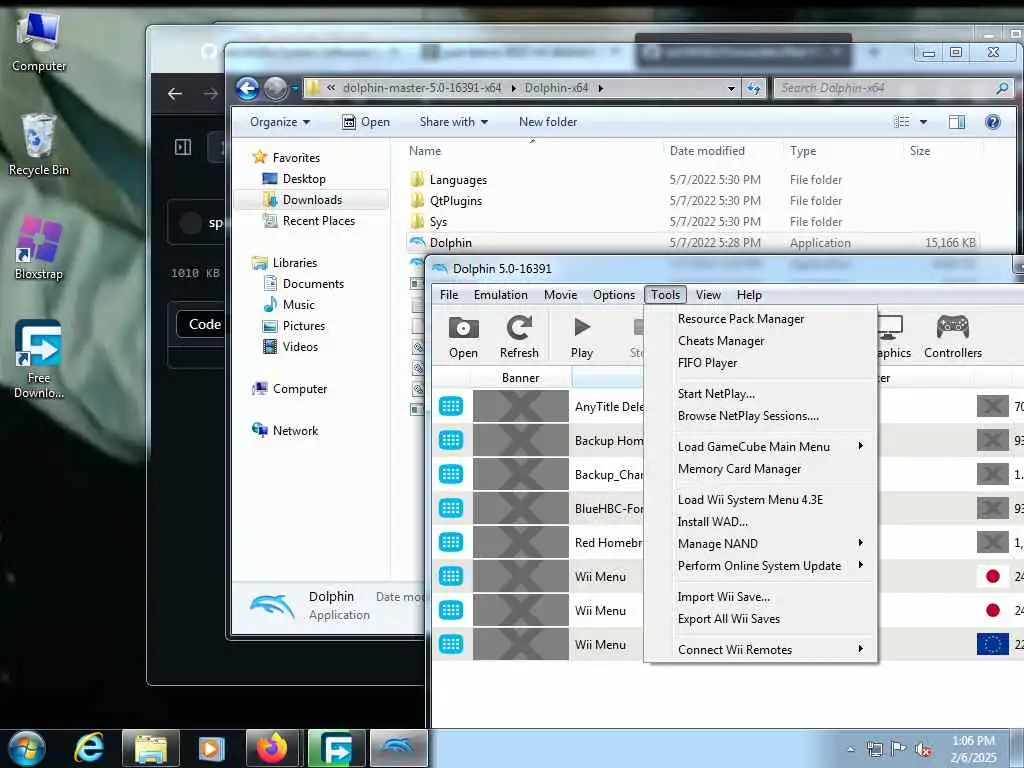The width and height of the screenshot is (1024, 768).
Task: Launch the Bloxstrap desktop shortcut
Action: tap(39, 248)
